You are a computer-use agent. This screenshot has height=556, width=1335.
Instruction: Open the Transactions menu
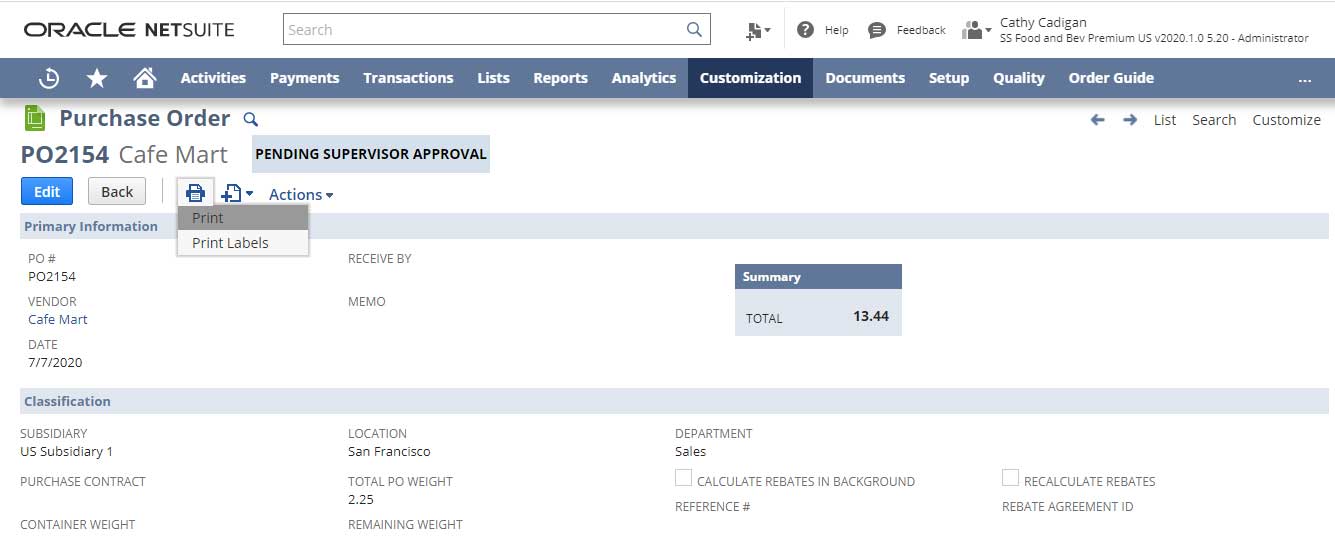(408, 78)
